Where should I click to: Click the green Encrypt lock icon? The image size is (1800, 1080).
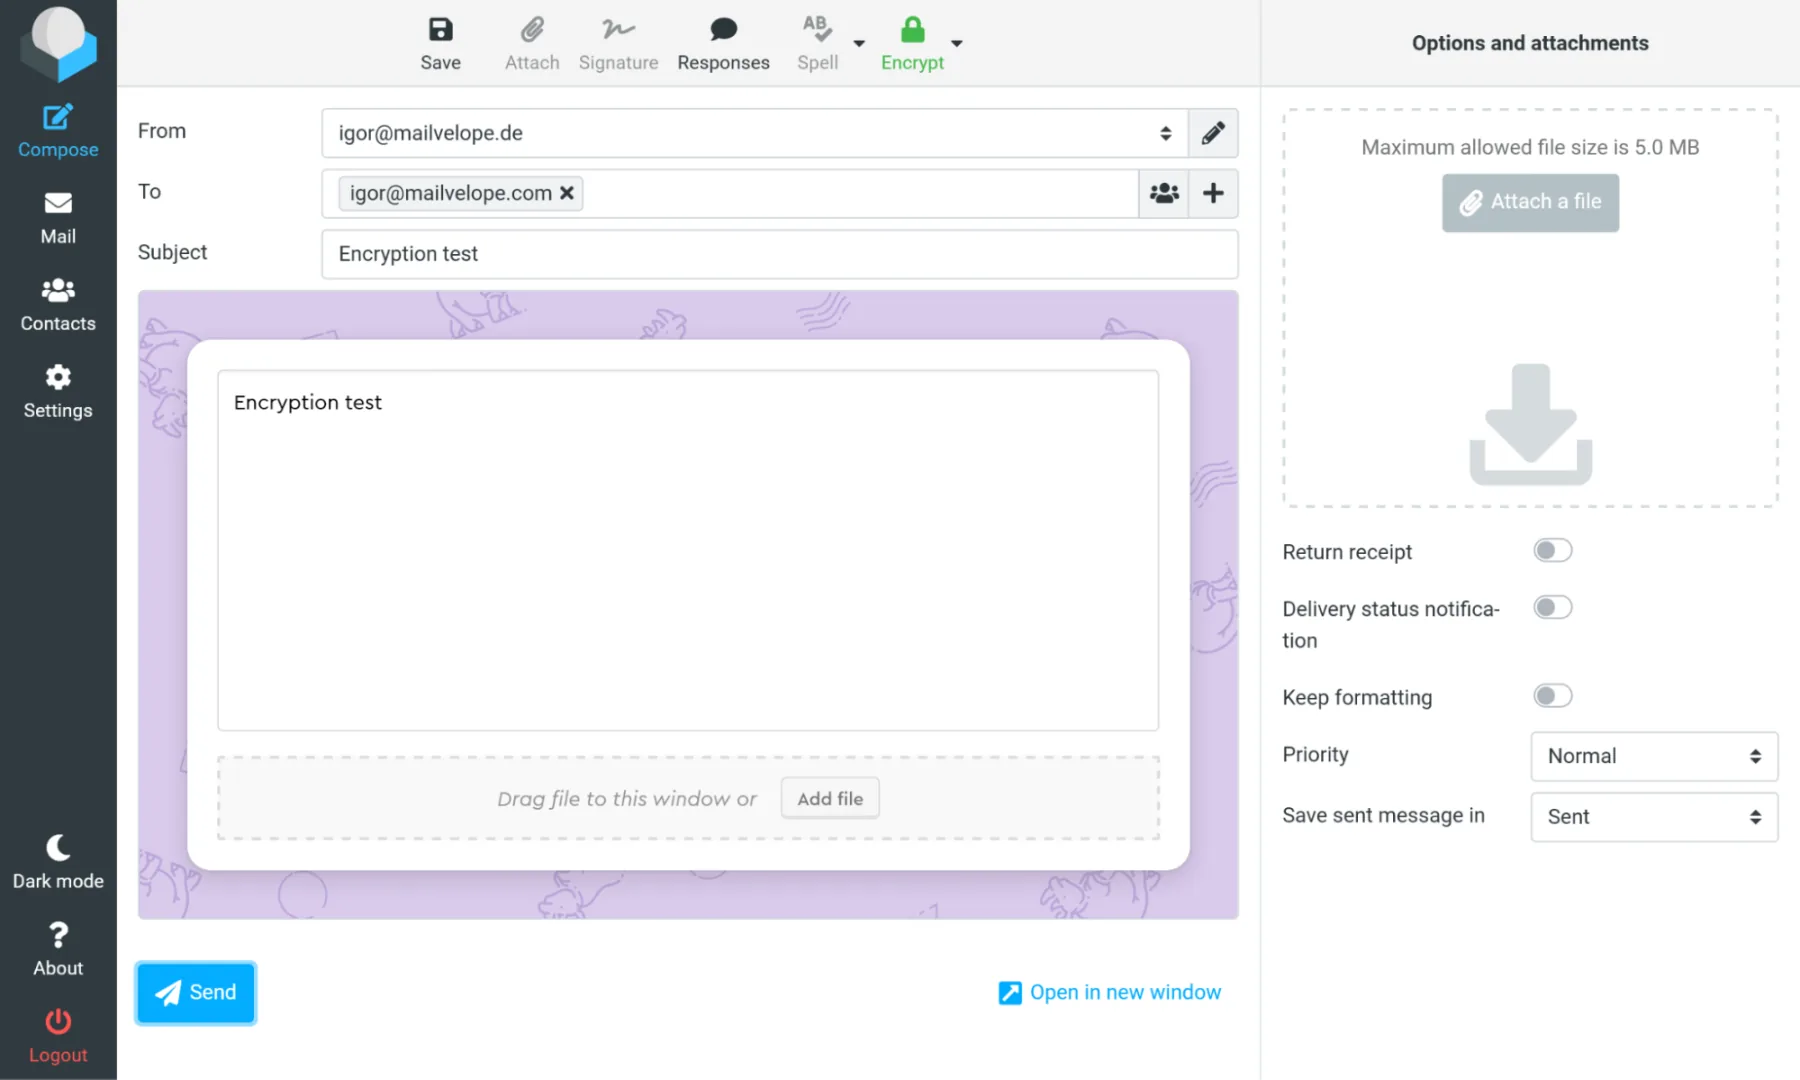[911, 42]
